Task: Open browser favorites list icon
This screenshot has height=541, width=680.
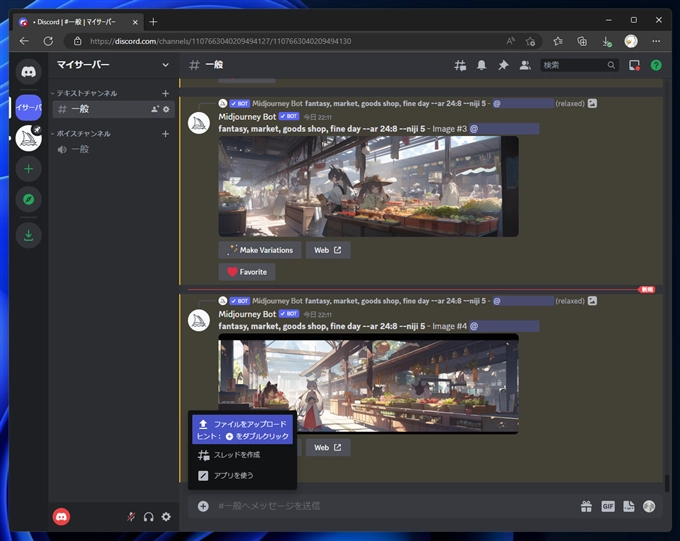Action: (558, 41)
